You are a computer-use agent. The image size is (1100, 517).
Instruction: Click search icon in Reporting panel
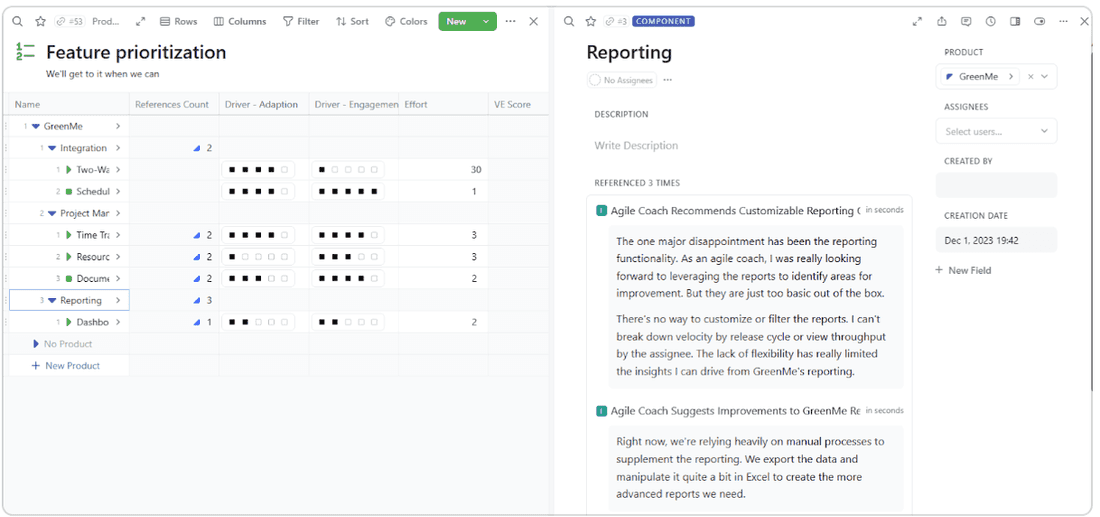pos(569,22)
